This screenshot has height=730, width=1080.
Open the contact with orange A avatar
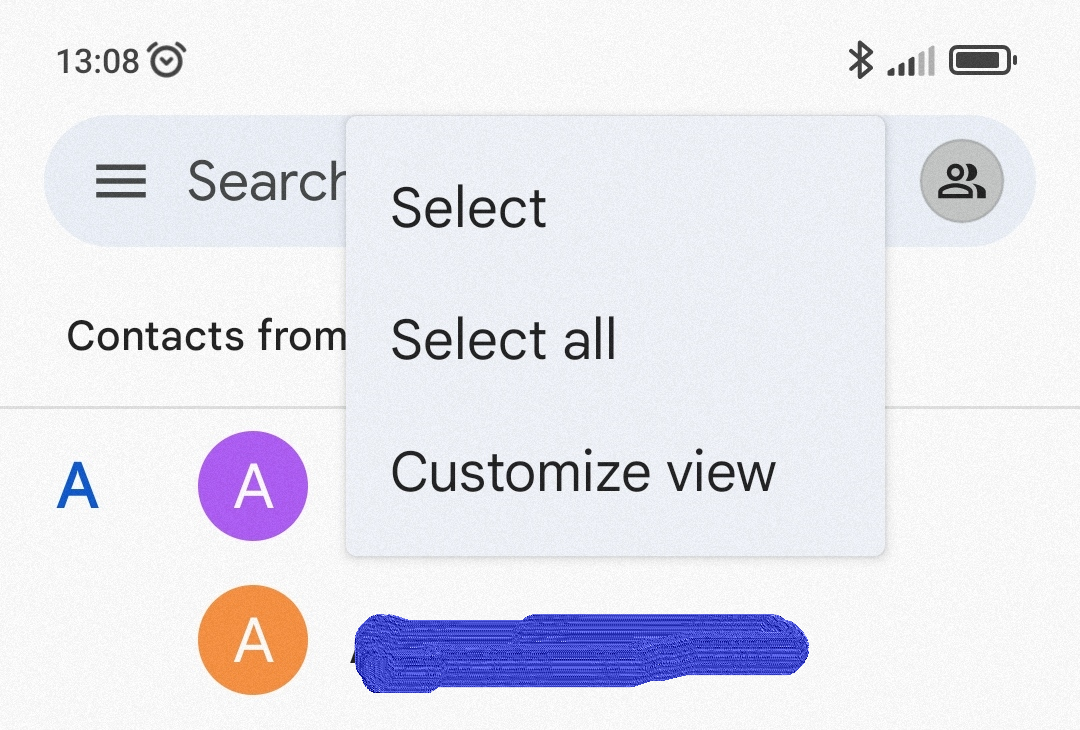(253, 640)
